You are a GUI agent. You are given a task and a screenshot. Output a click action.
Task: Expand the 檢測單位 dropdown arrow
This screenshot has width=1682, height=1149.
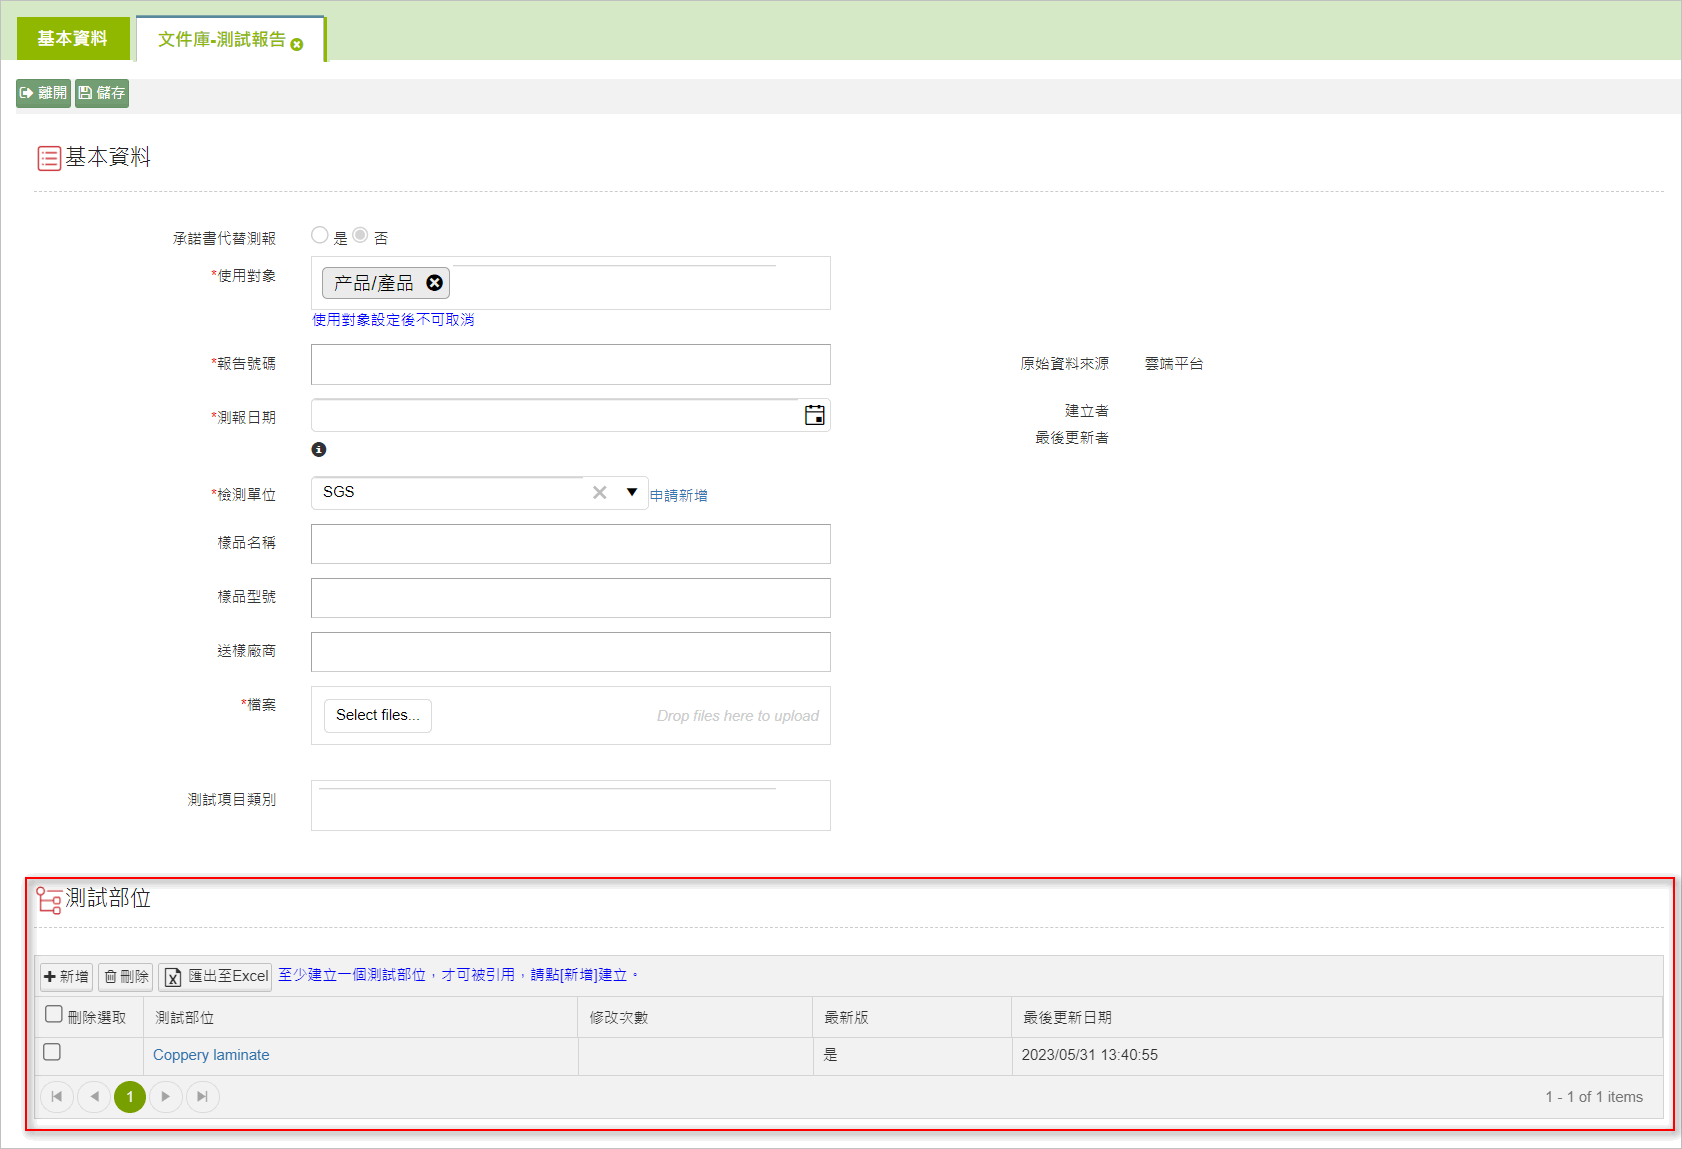click(632, 492)
